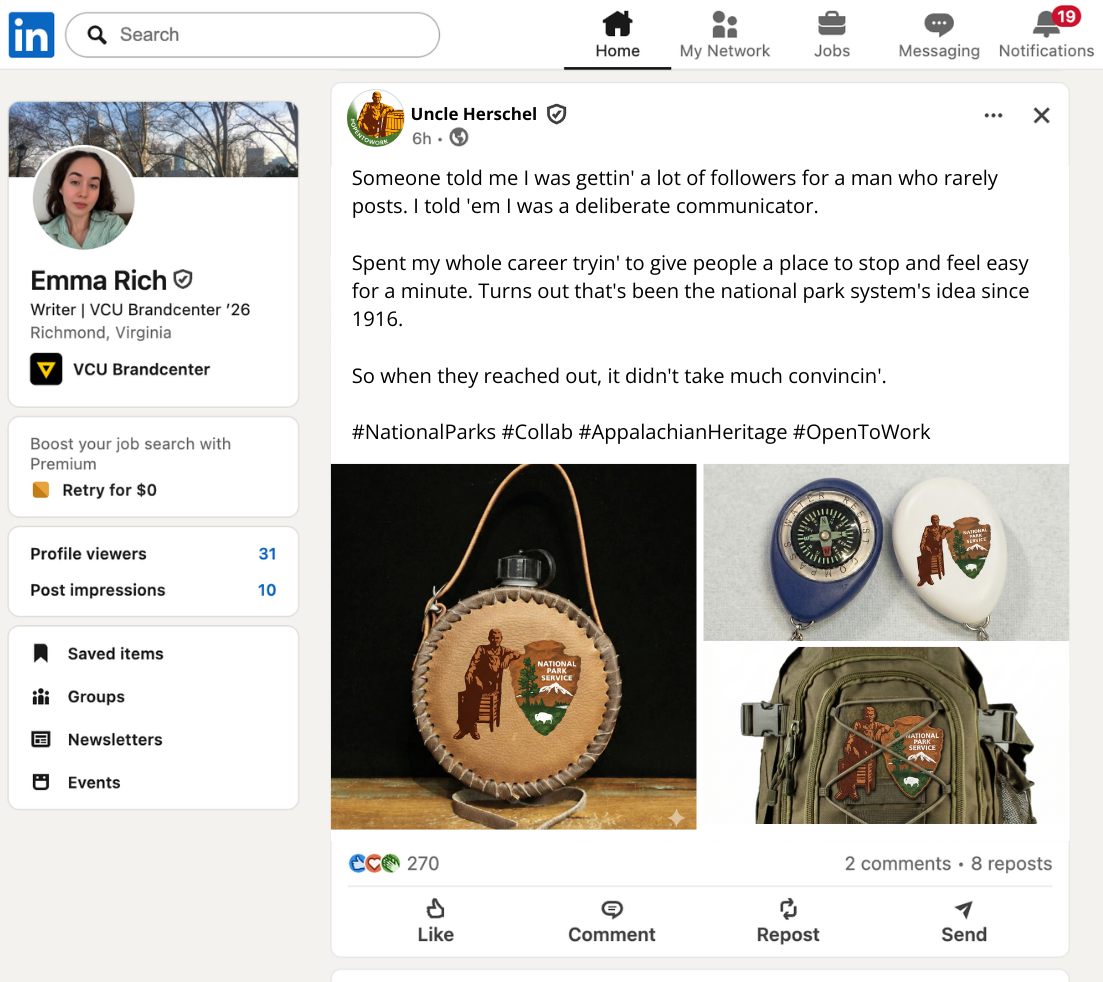Open the Notifications tab

pyautogui.click(x=1046, y=34)
